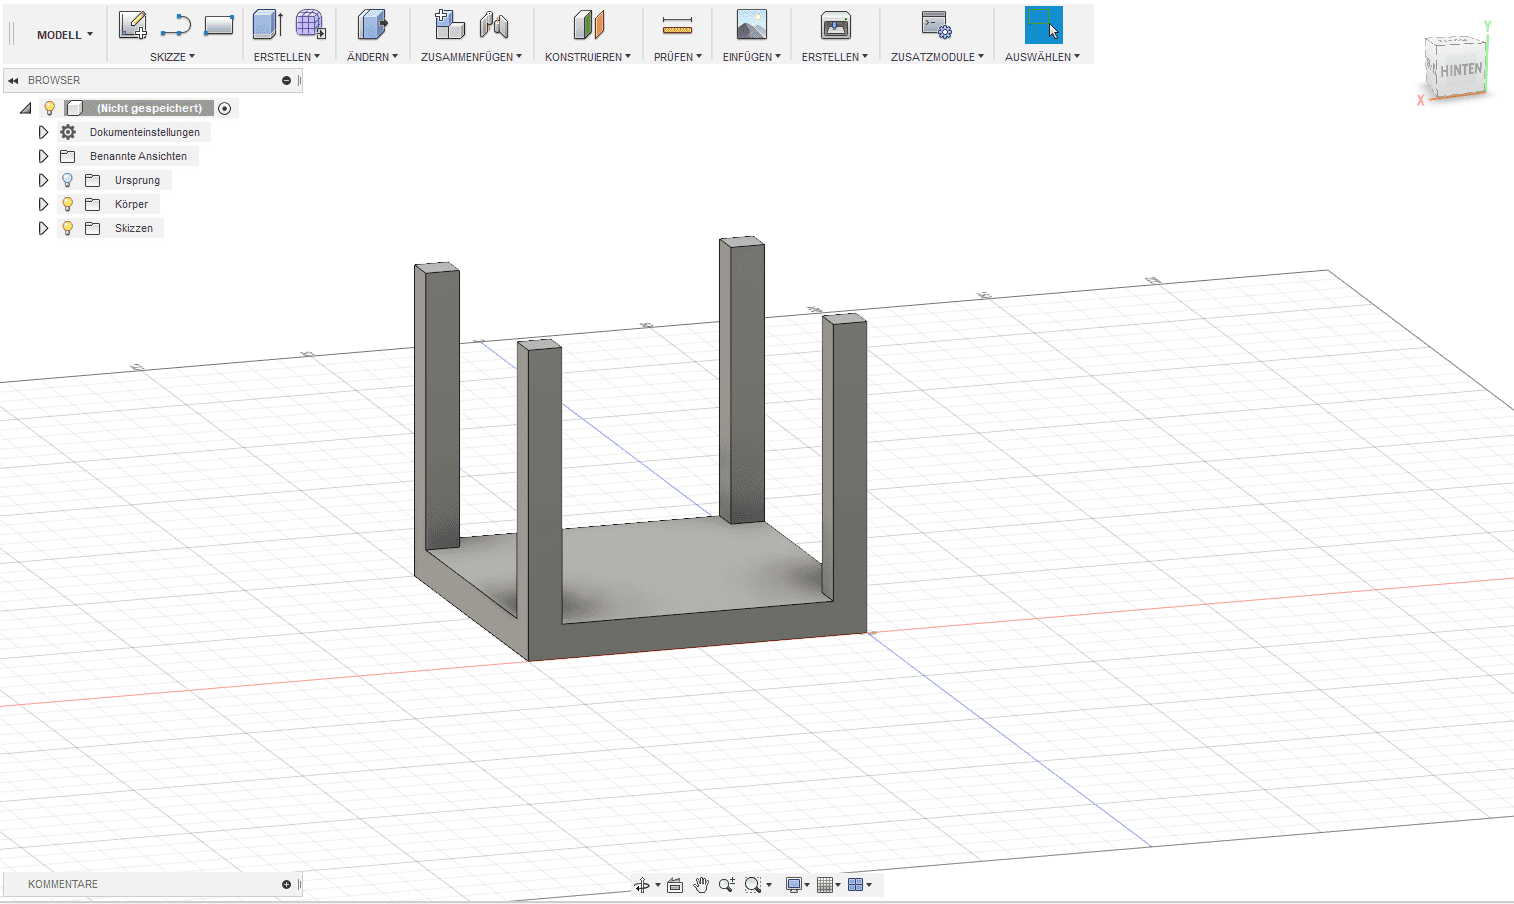Click the orbit tool icon
1514x904 pixels.
click(641, 885)
